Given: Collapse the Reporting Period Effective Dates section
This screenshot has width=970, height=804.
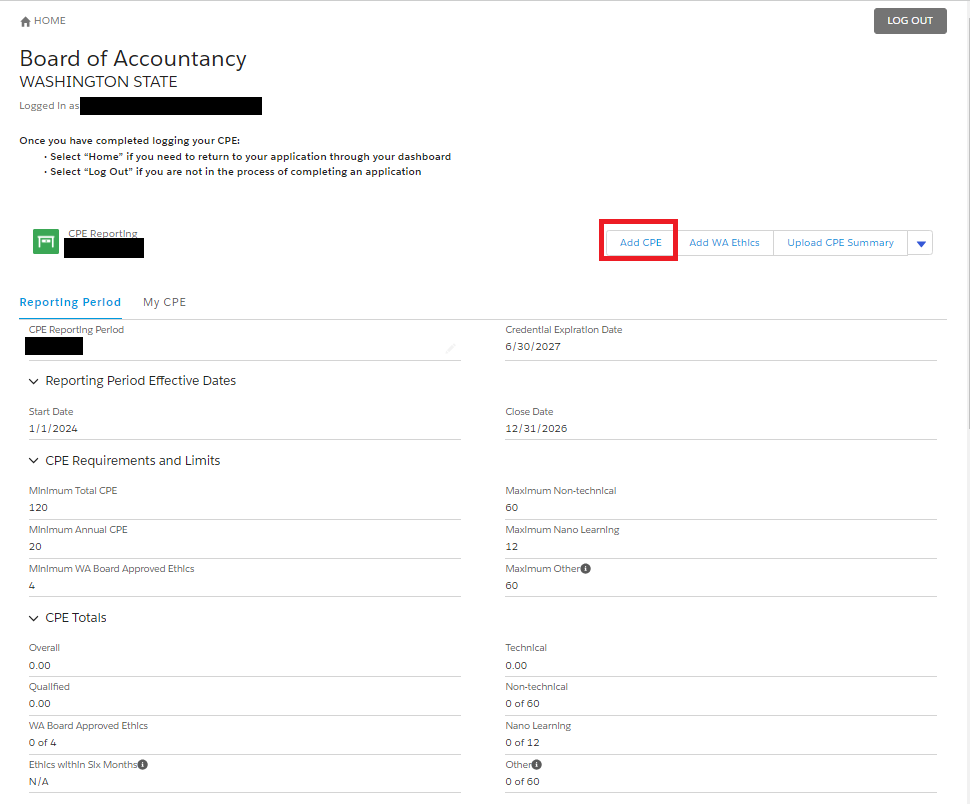Looking at the screenshot, I should tap(34, 381).
